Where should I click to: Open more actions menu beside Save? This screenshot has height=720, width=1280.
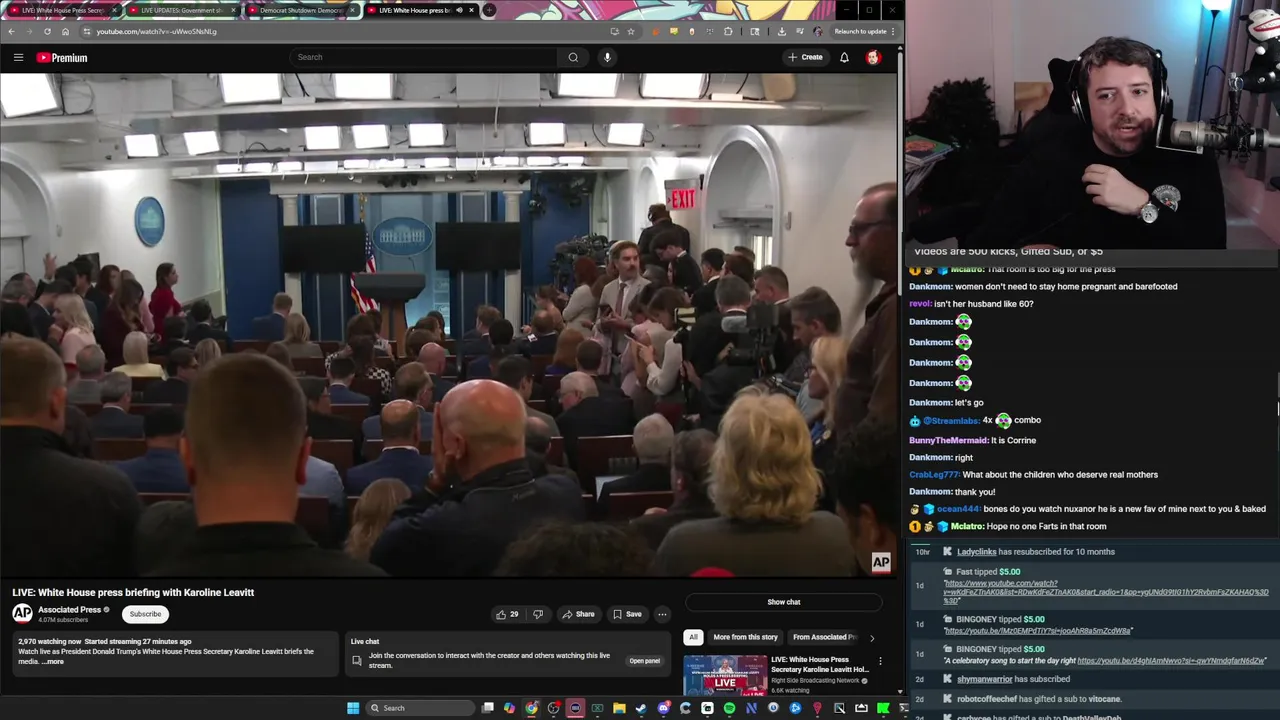pos(662,614)
